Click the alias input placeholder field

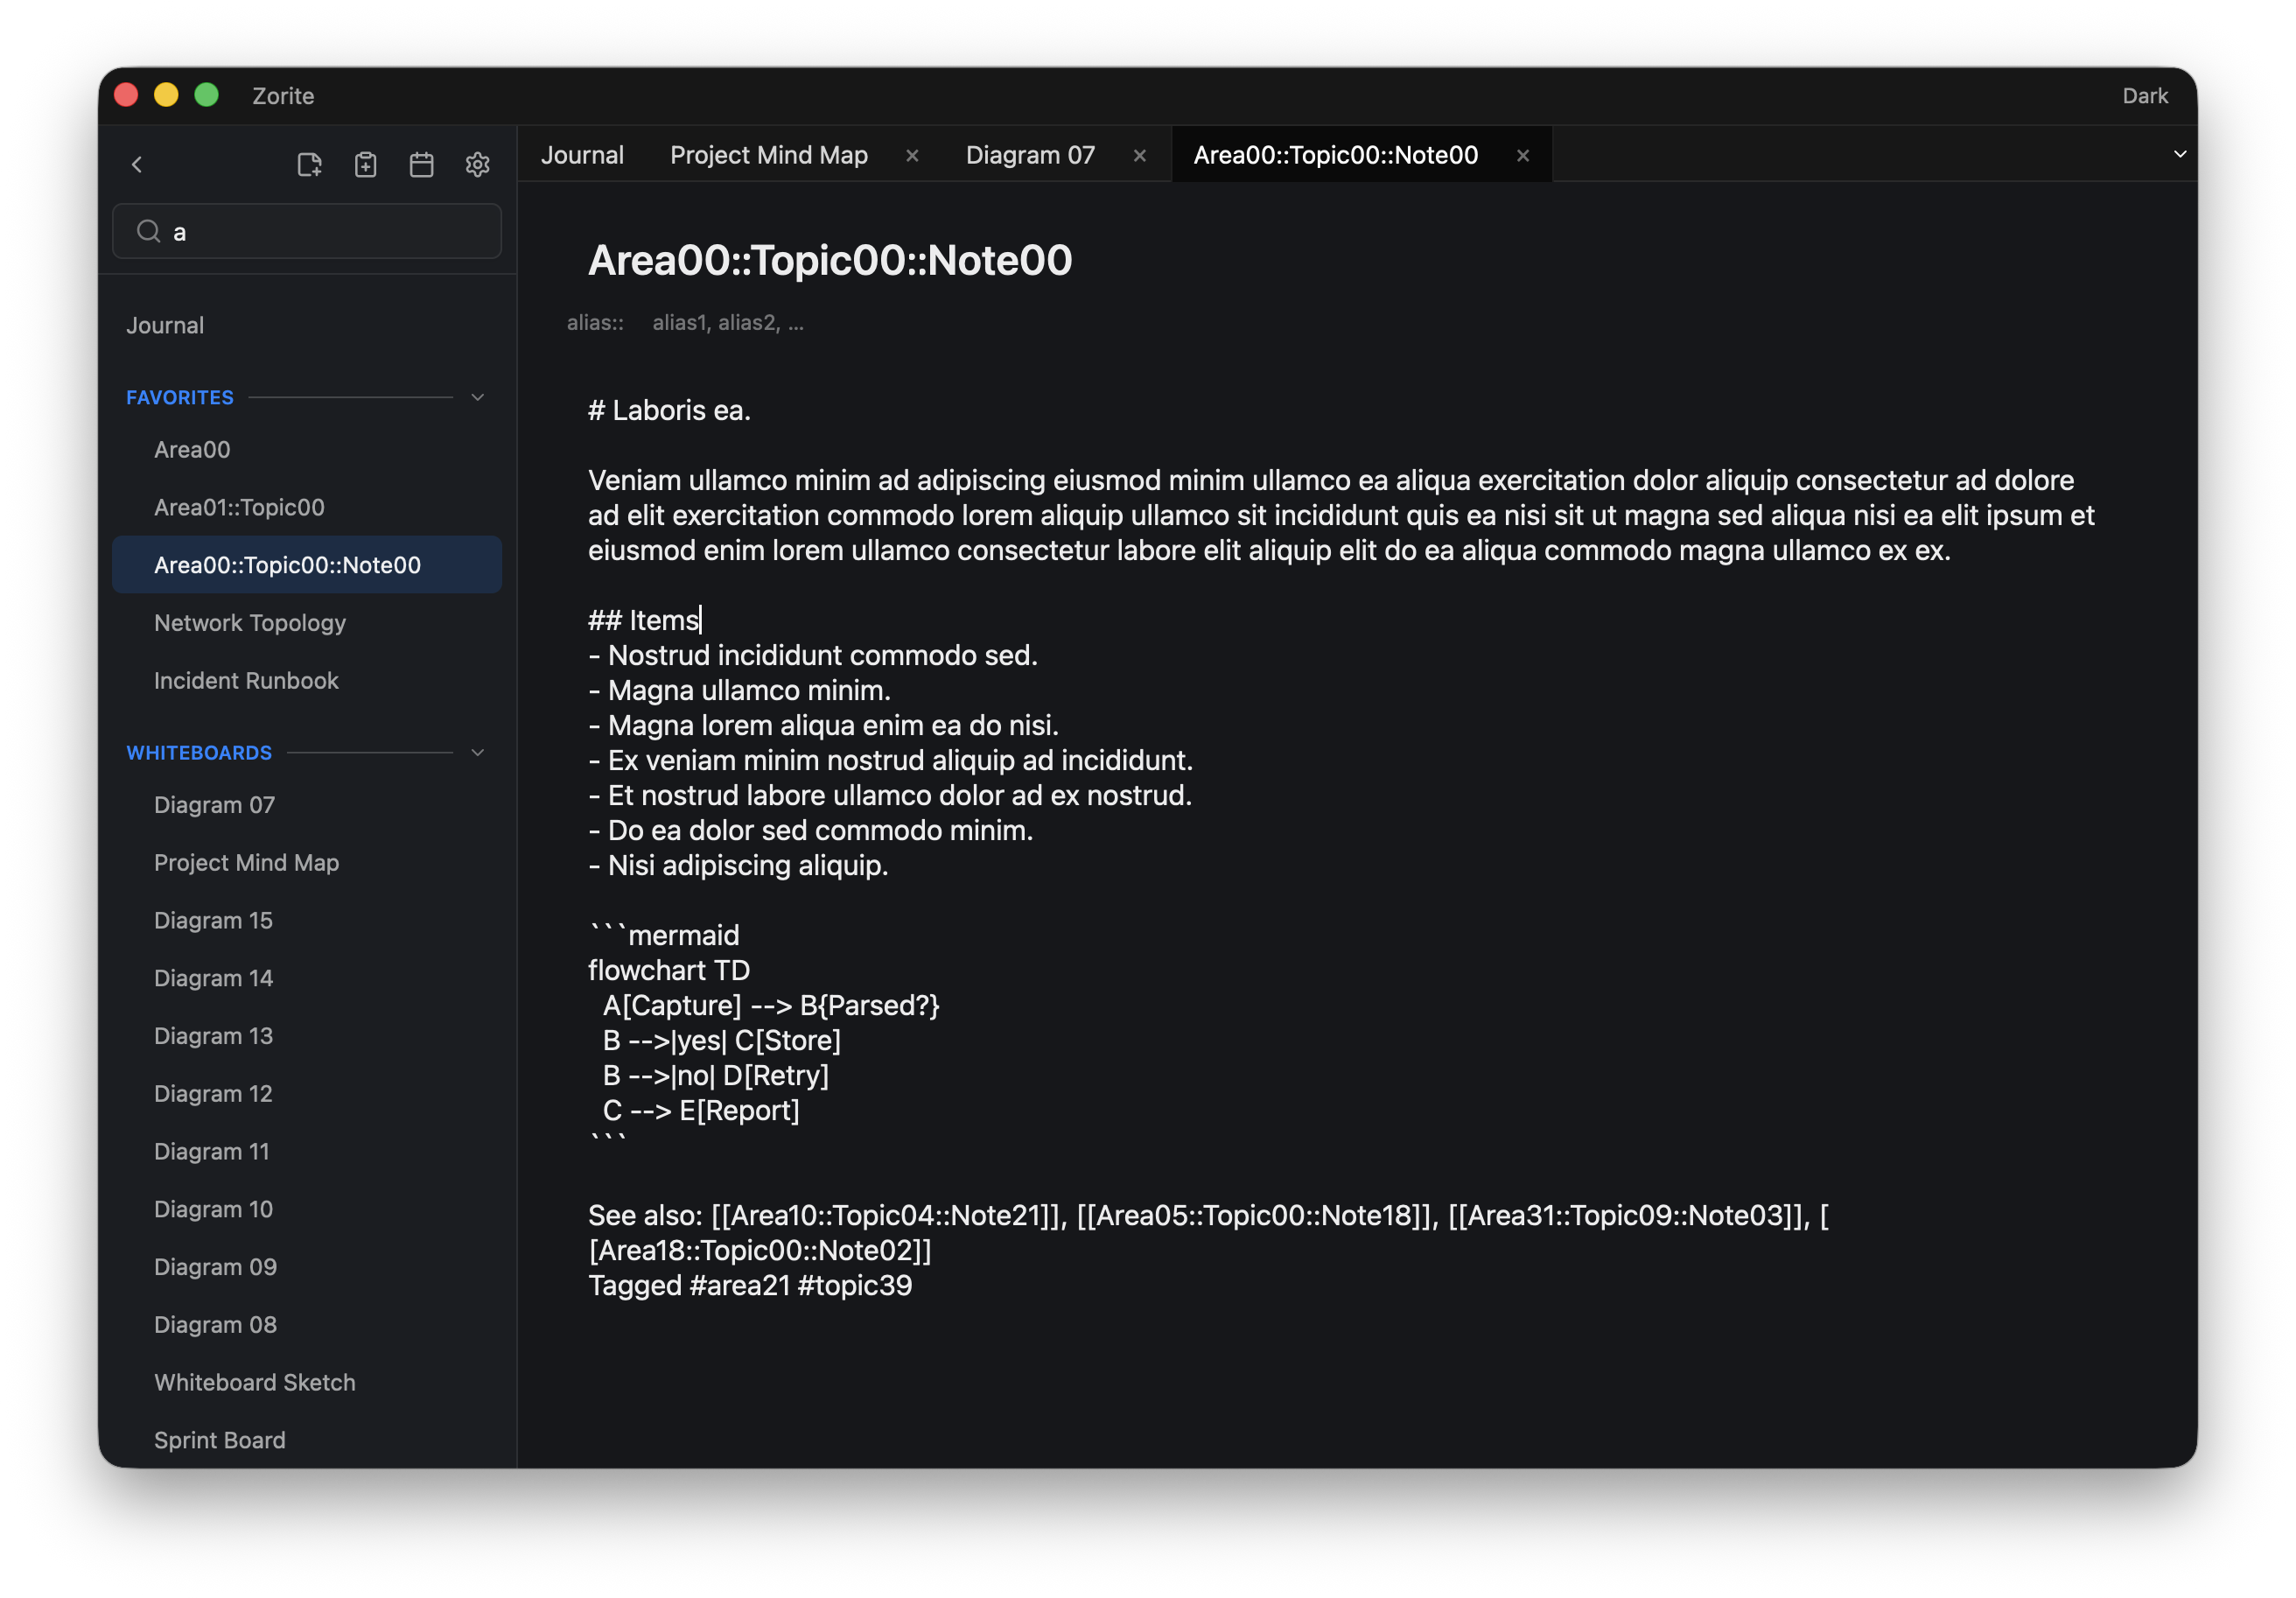[728, 323]
